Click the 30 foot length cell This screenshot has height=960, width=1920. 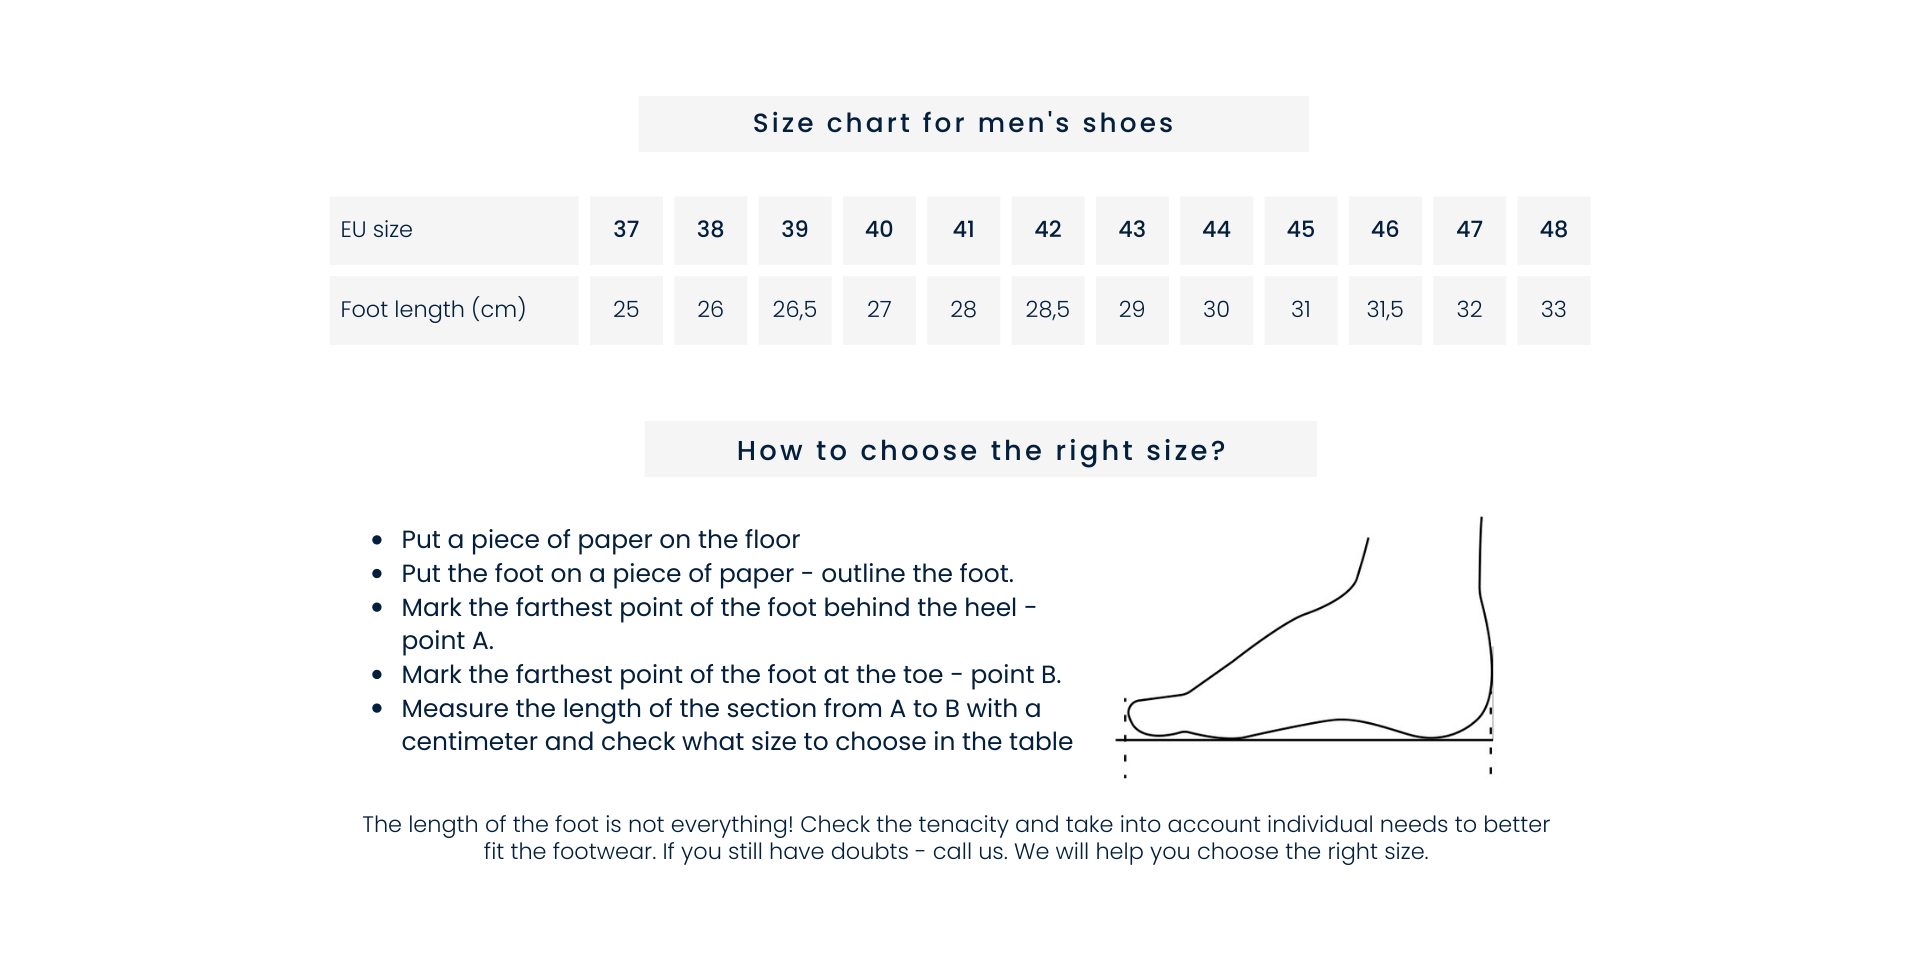coord(1216,310)
